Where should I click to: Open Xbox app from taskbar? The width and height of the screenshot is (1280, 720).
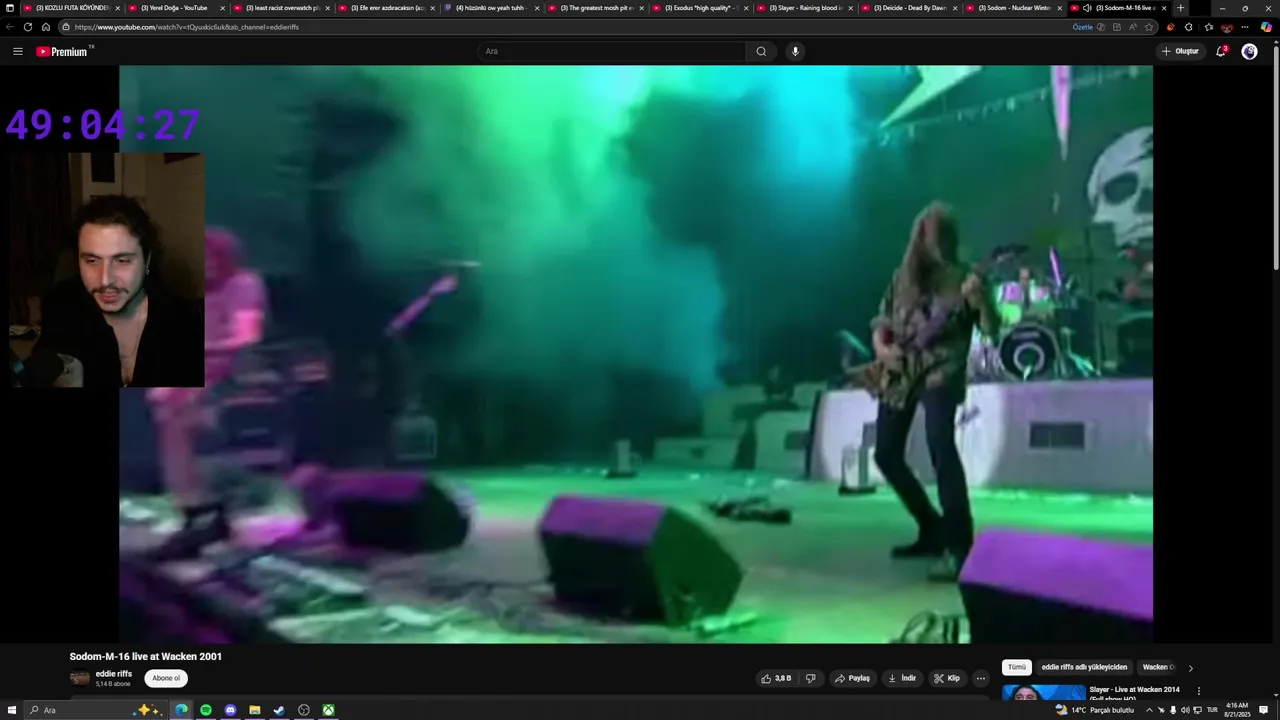point(328,710)
